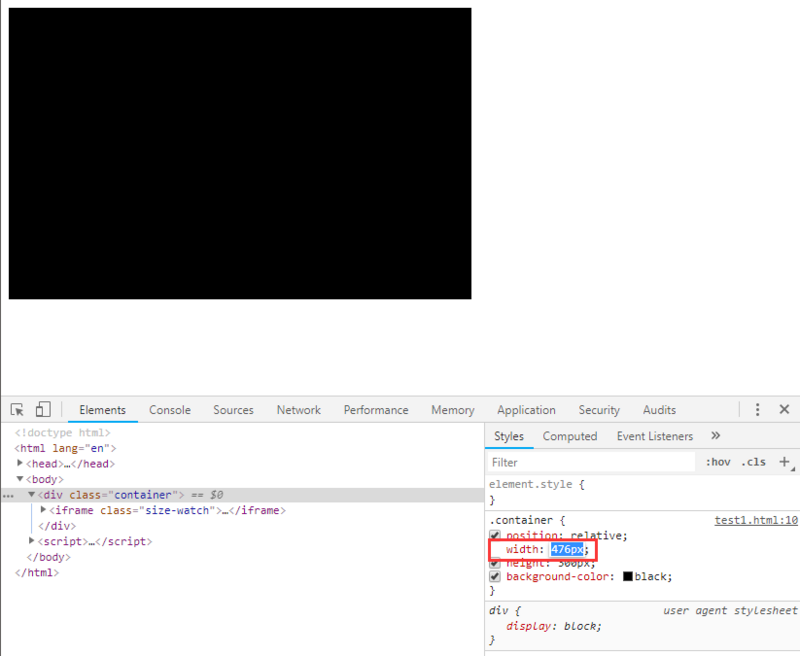This screenshot has width=800, height=656.
Task: Click the user agent stylesheet label
Action: click(x=730, y=611)
